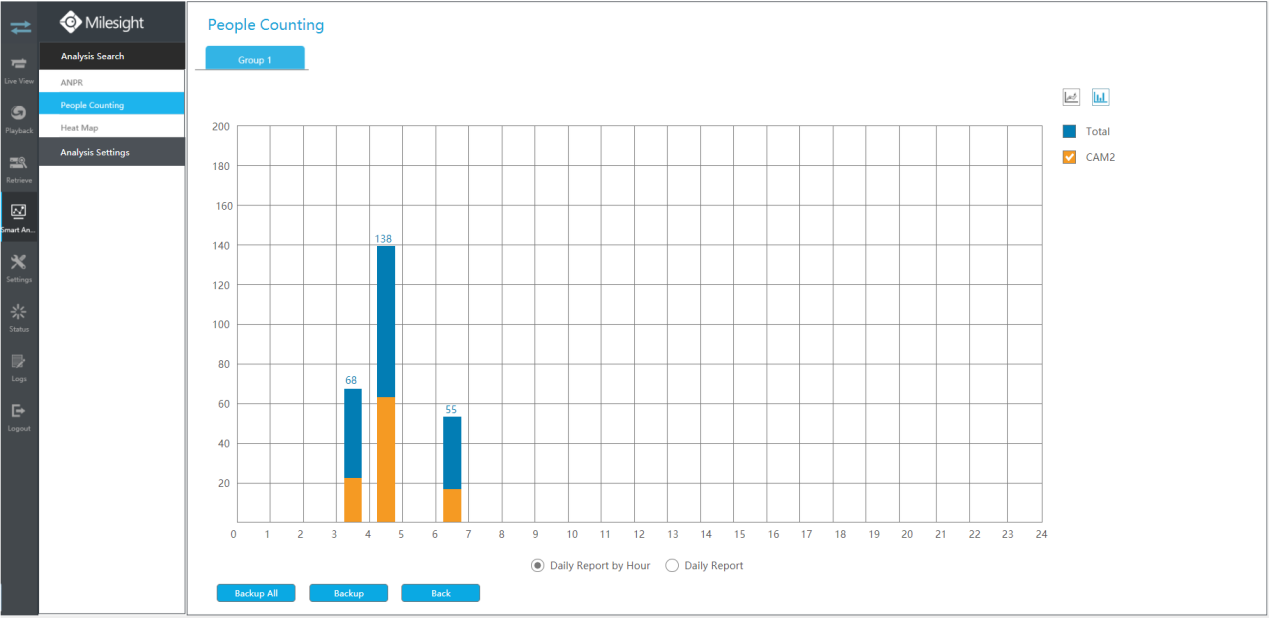Viewport: 1269px width, 618px height.
Task: Select the Daily Report by Hour option
Action: (x=539, y=565)
